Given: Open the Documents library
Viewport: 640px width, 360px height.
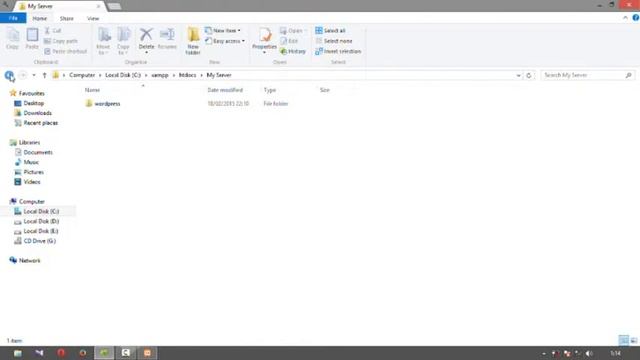Looking at the screenshot, I should coord(34,152).
